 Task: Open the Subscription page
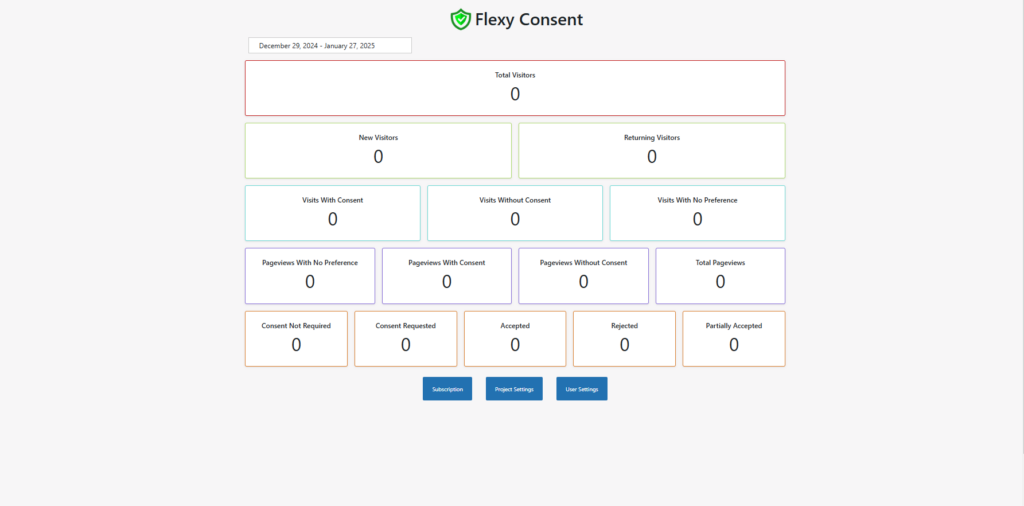click(447, 389)
